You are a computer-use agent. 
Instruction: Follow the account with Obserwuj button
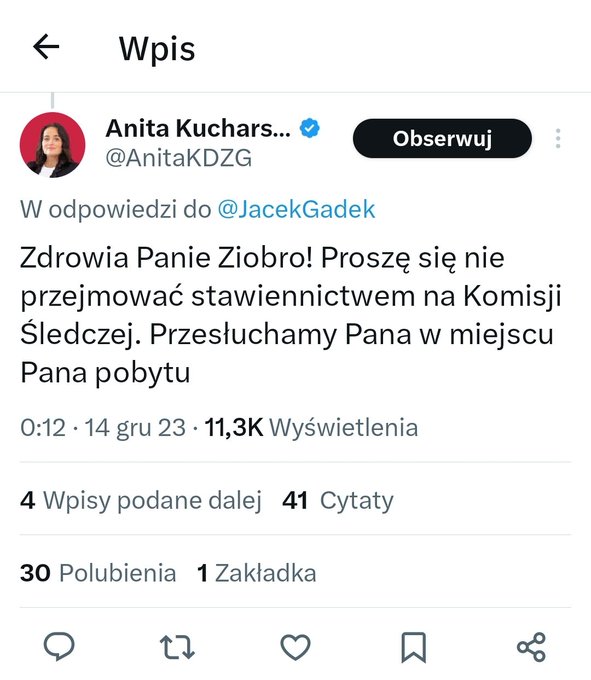pos(442,138)
